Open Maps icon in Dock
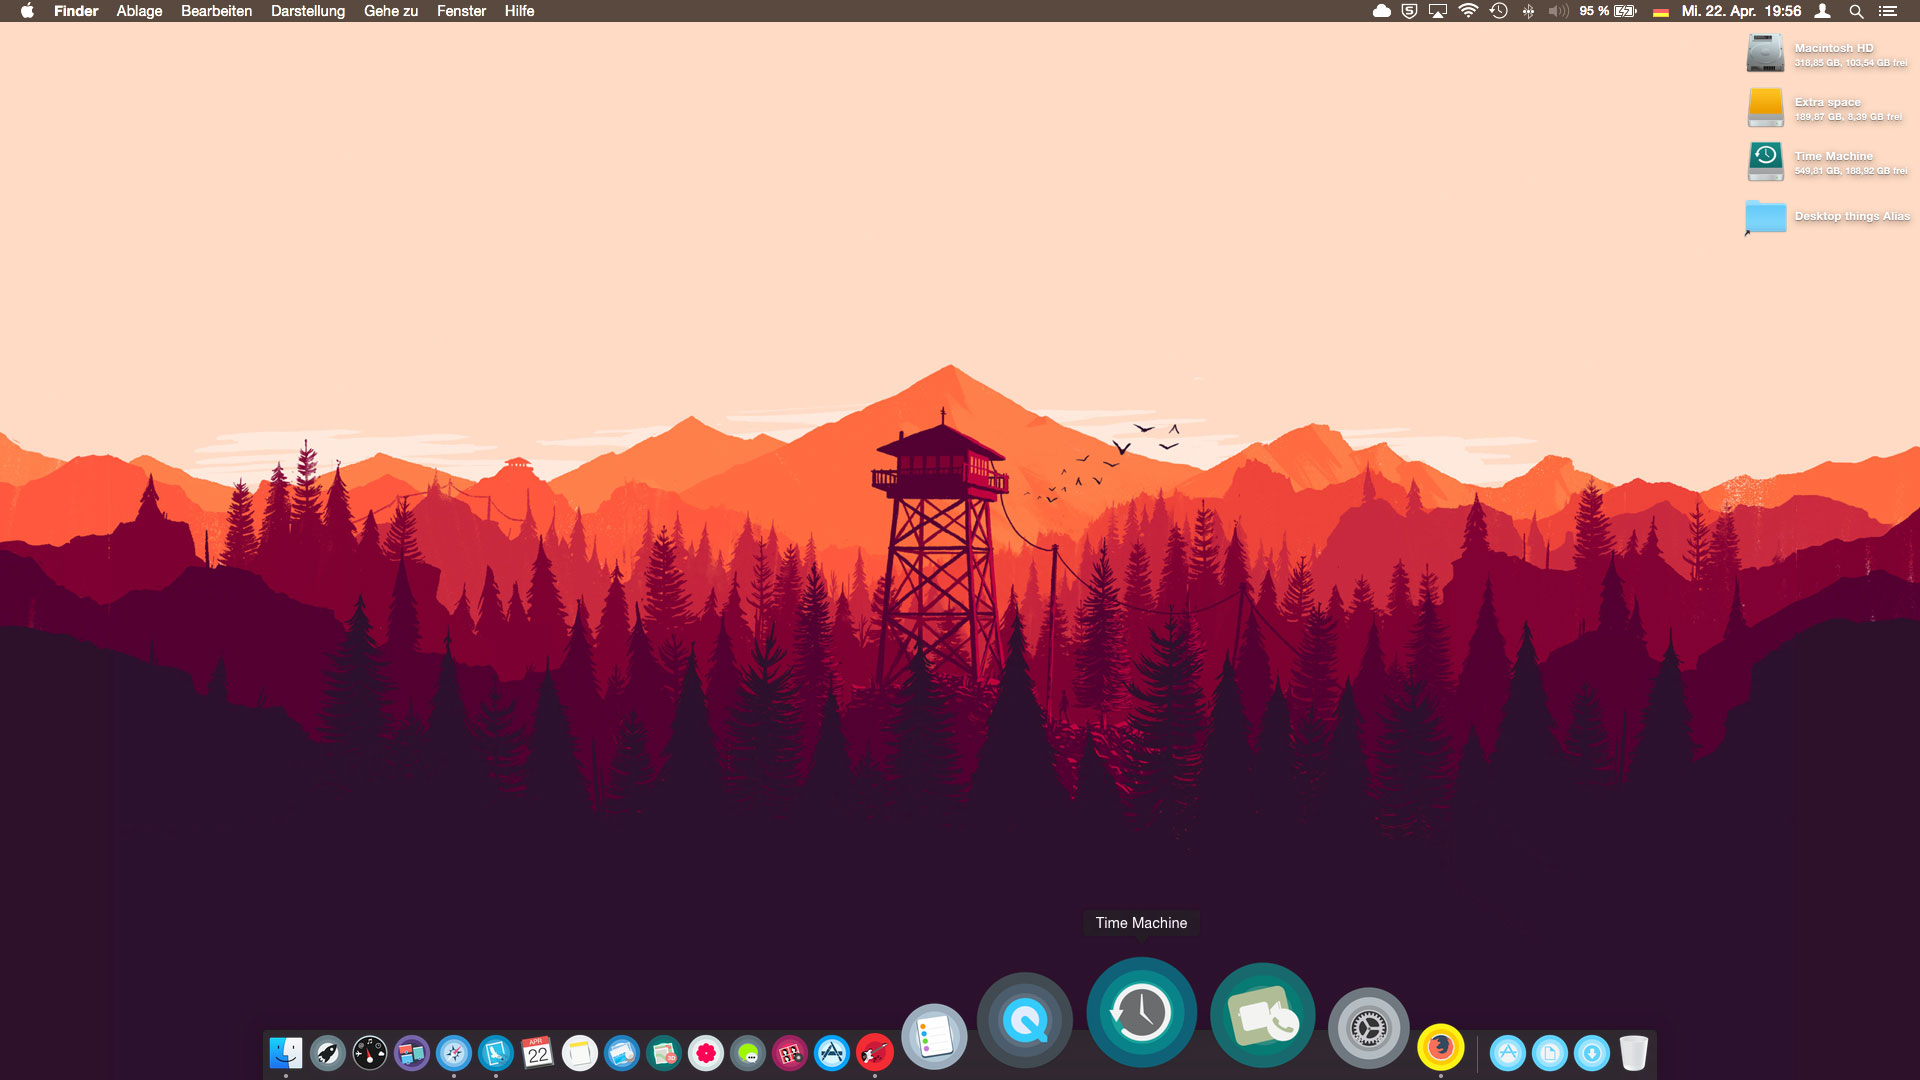Viewport: 1920px width, 1080px height. pos(664,1052)
